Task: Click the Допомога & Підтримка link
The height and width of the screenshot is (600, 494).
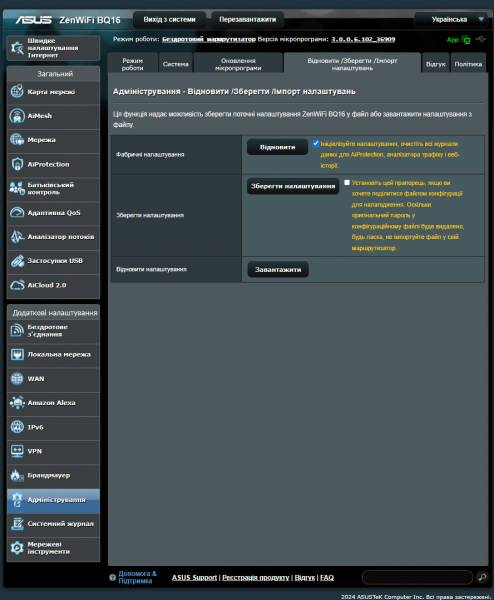Action: (x=137, y=577)
